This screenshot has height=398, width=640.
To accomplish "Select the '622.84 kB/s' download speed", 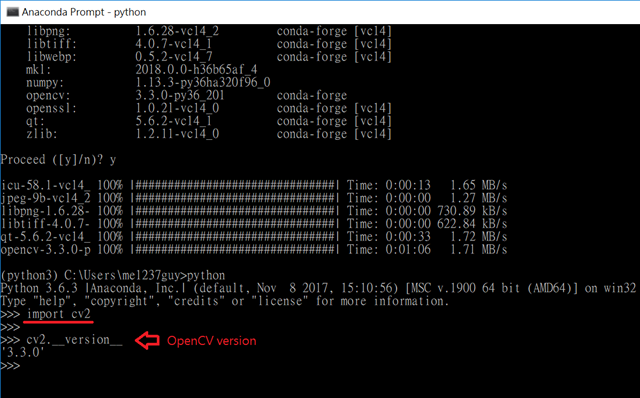I will tap(472, 224).
